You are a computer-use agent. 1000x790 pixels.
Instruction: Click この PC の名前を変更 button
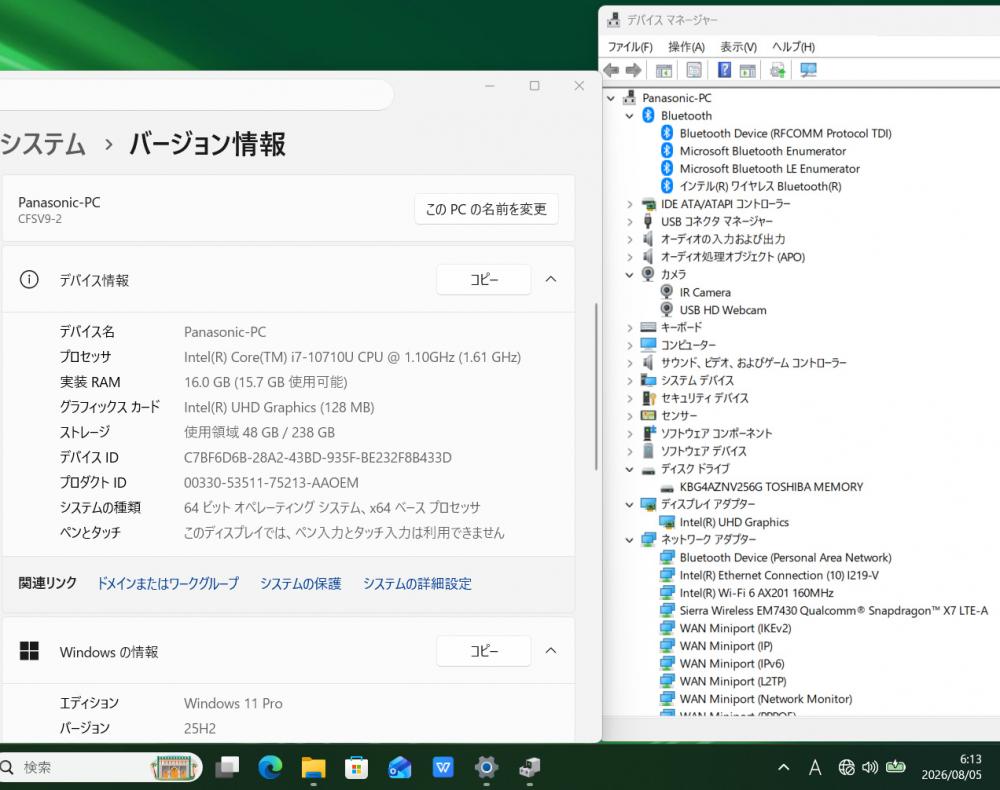[487, 209]
